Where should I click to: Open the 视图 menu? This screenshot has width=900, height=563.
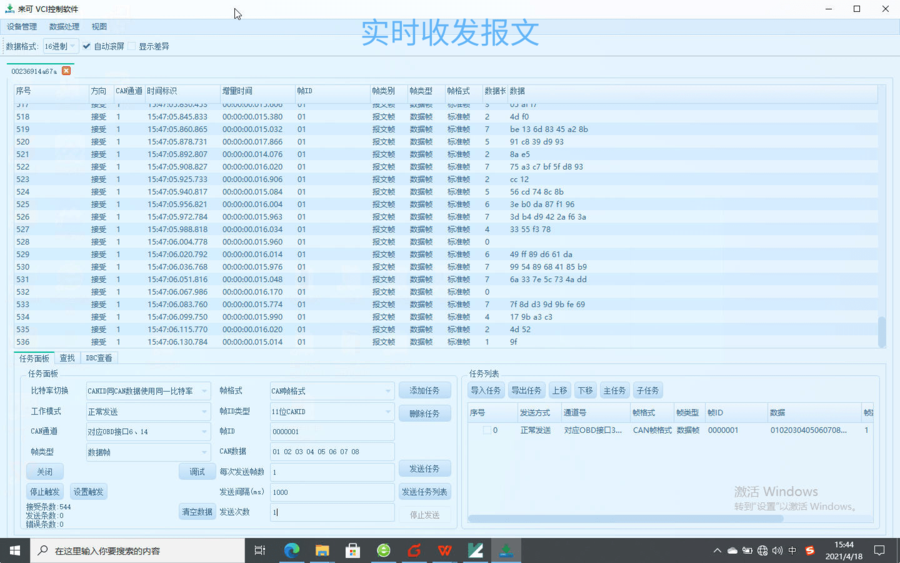click(x=99, y=26)
